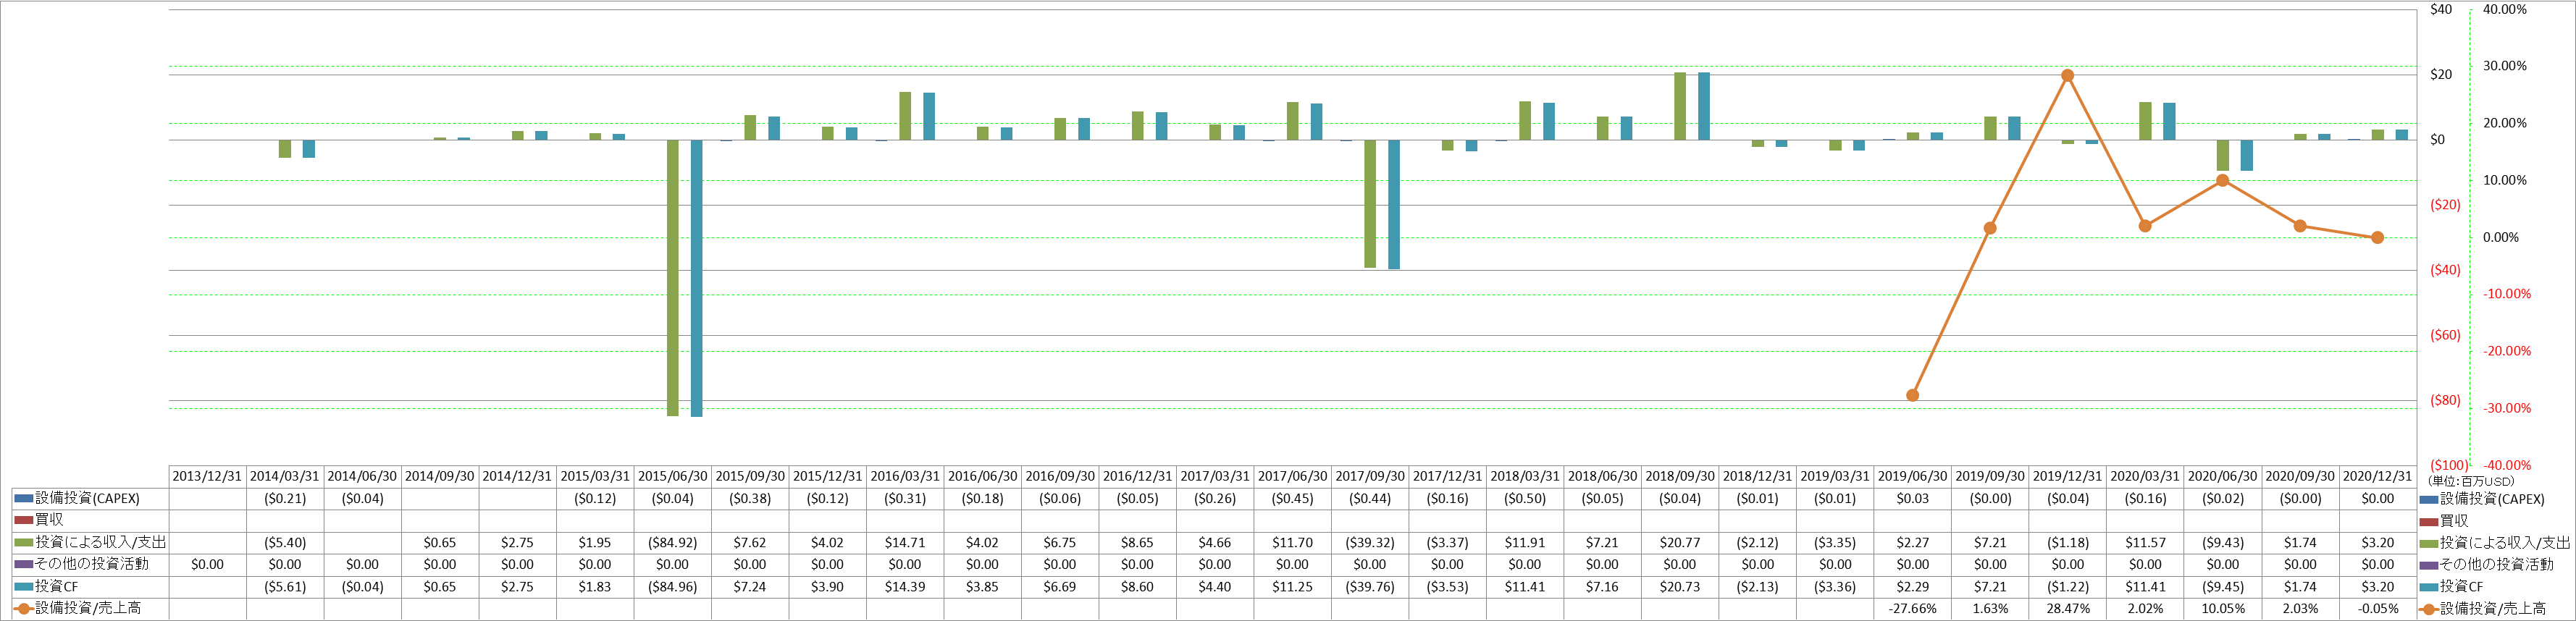
Task: Click the 2020/12/31 date column header
Action: (x=2377, y=477)
